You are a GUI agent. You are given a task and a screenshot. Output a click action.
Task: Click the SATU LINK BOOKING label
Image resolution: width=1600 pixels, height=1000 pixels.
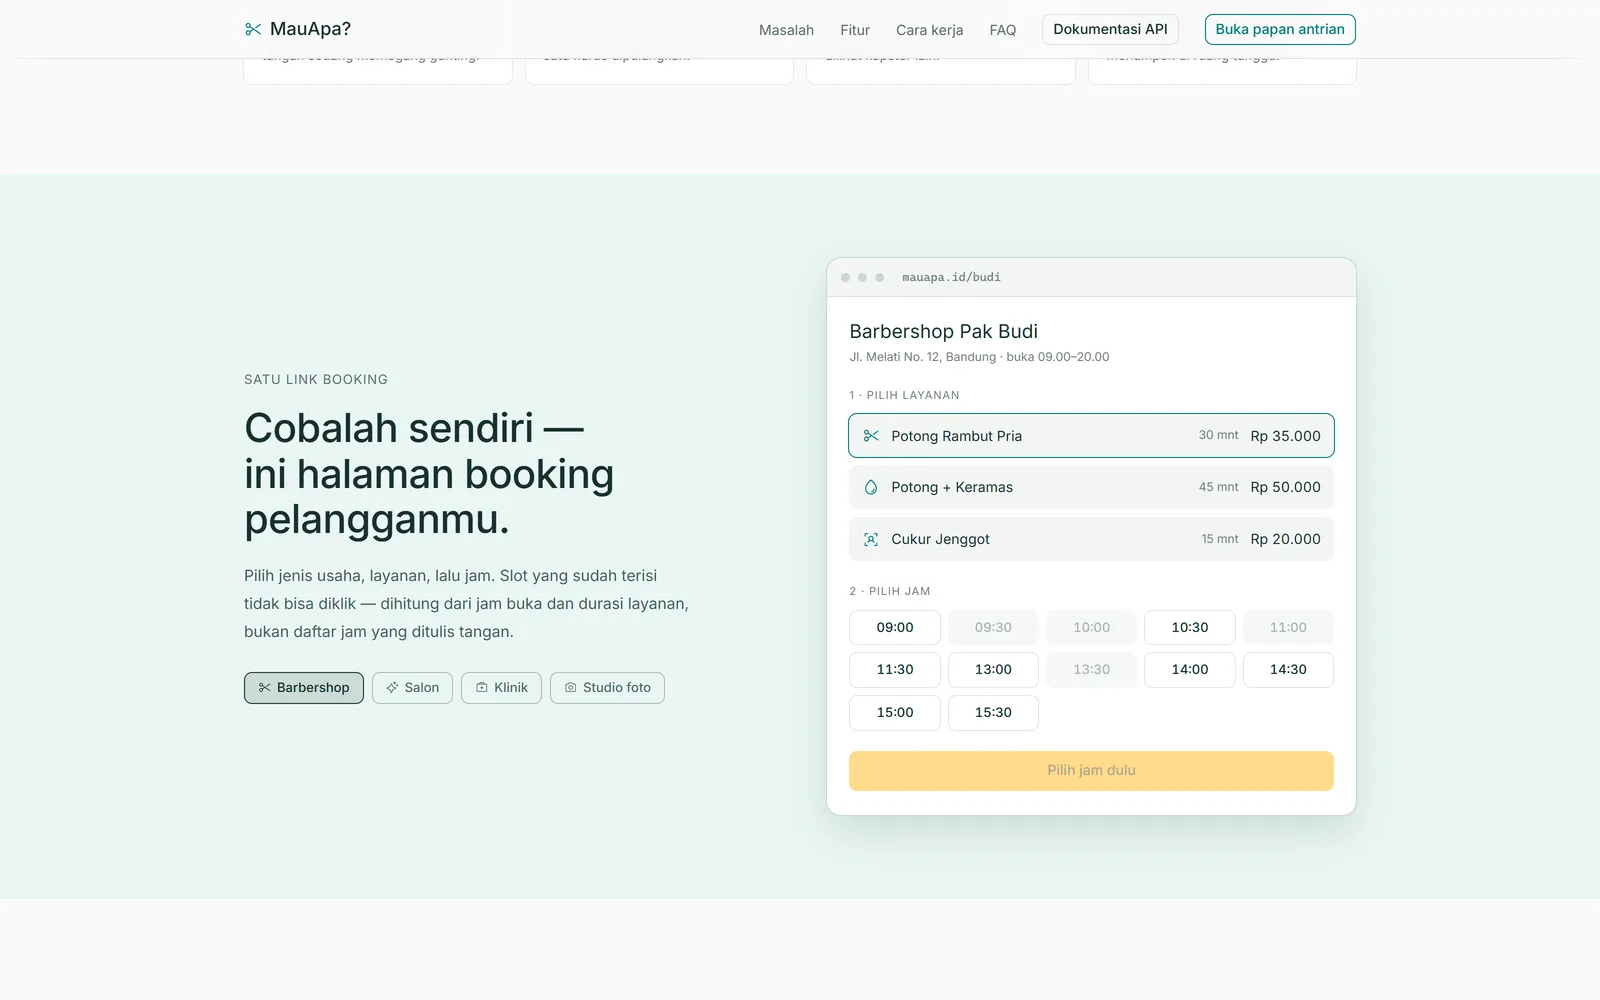316,380
